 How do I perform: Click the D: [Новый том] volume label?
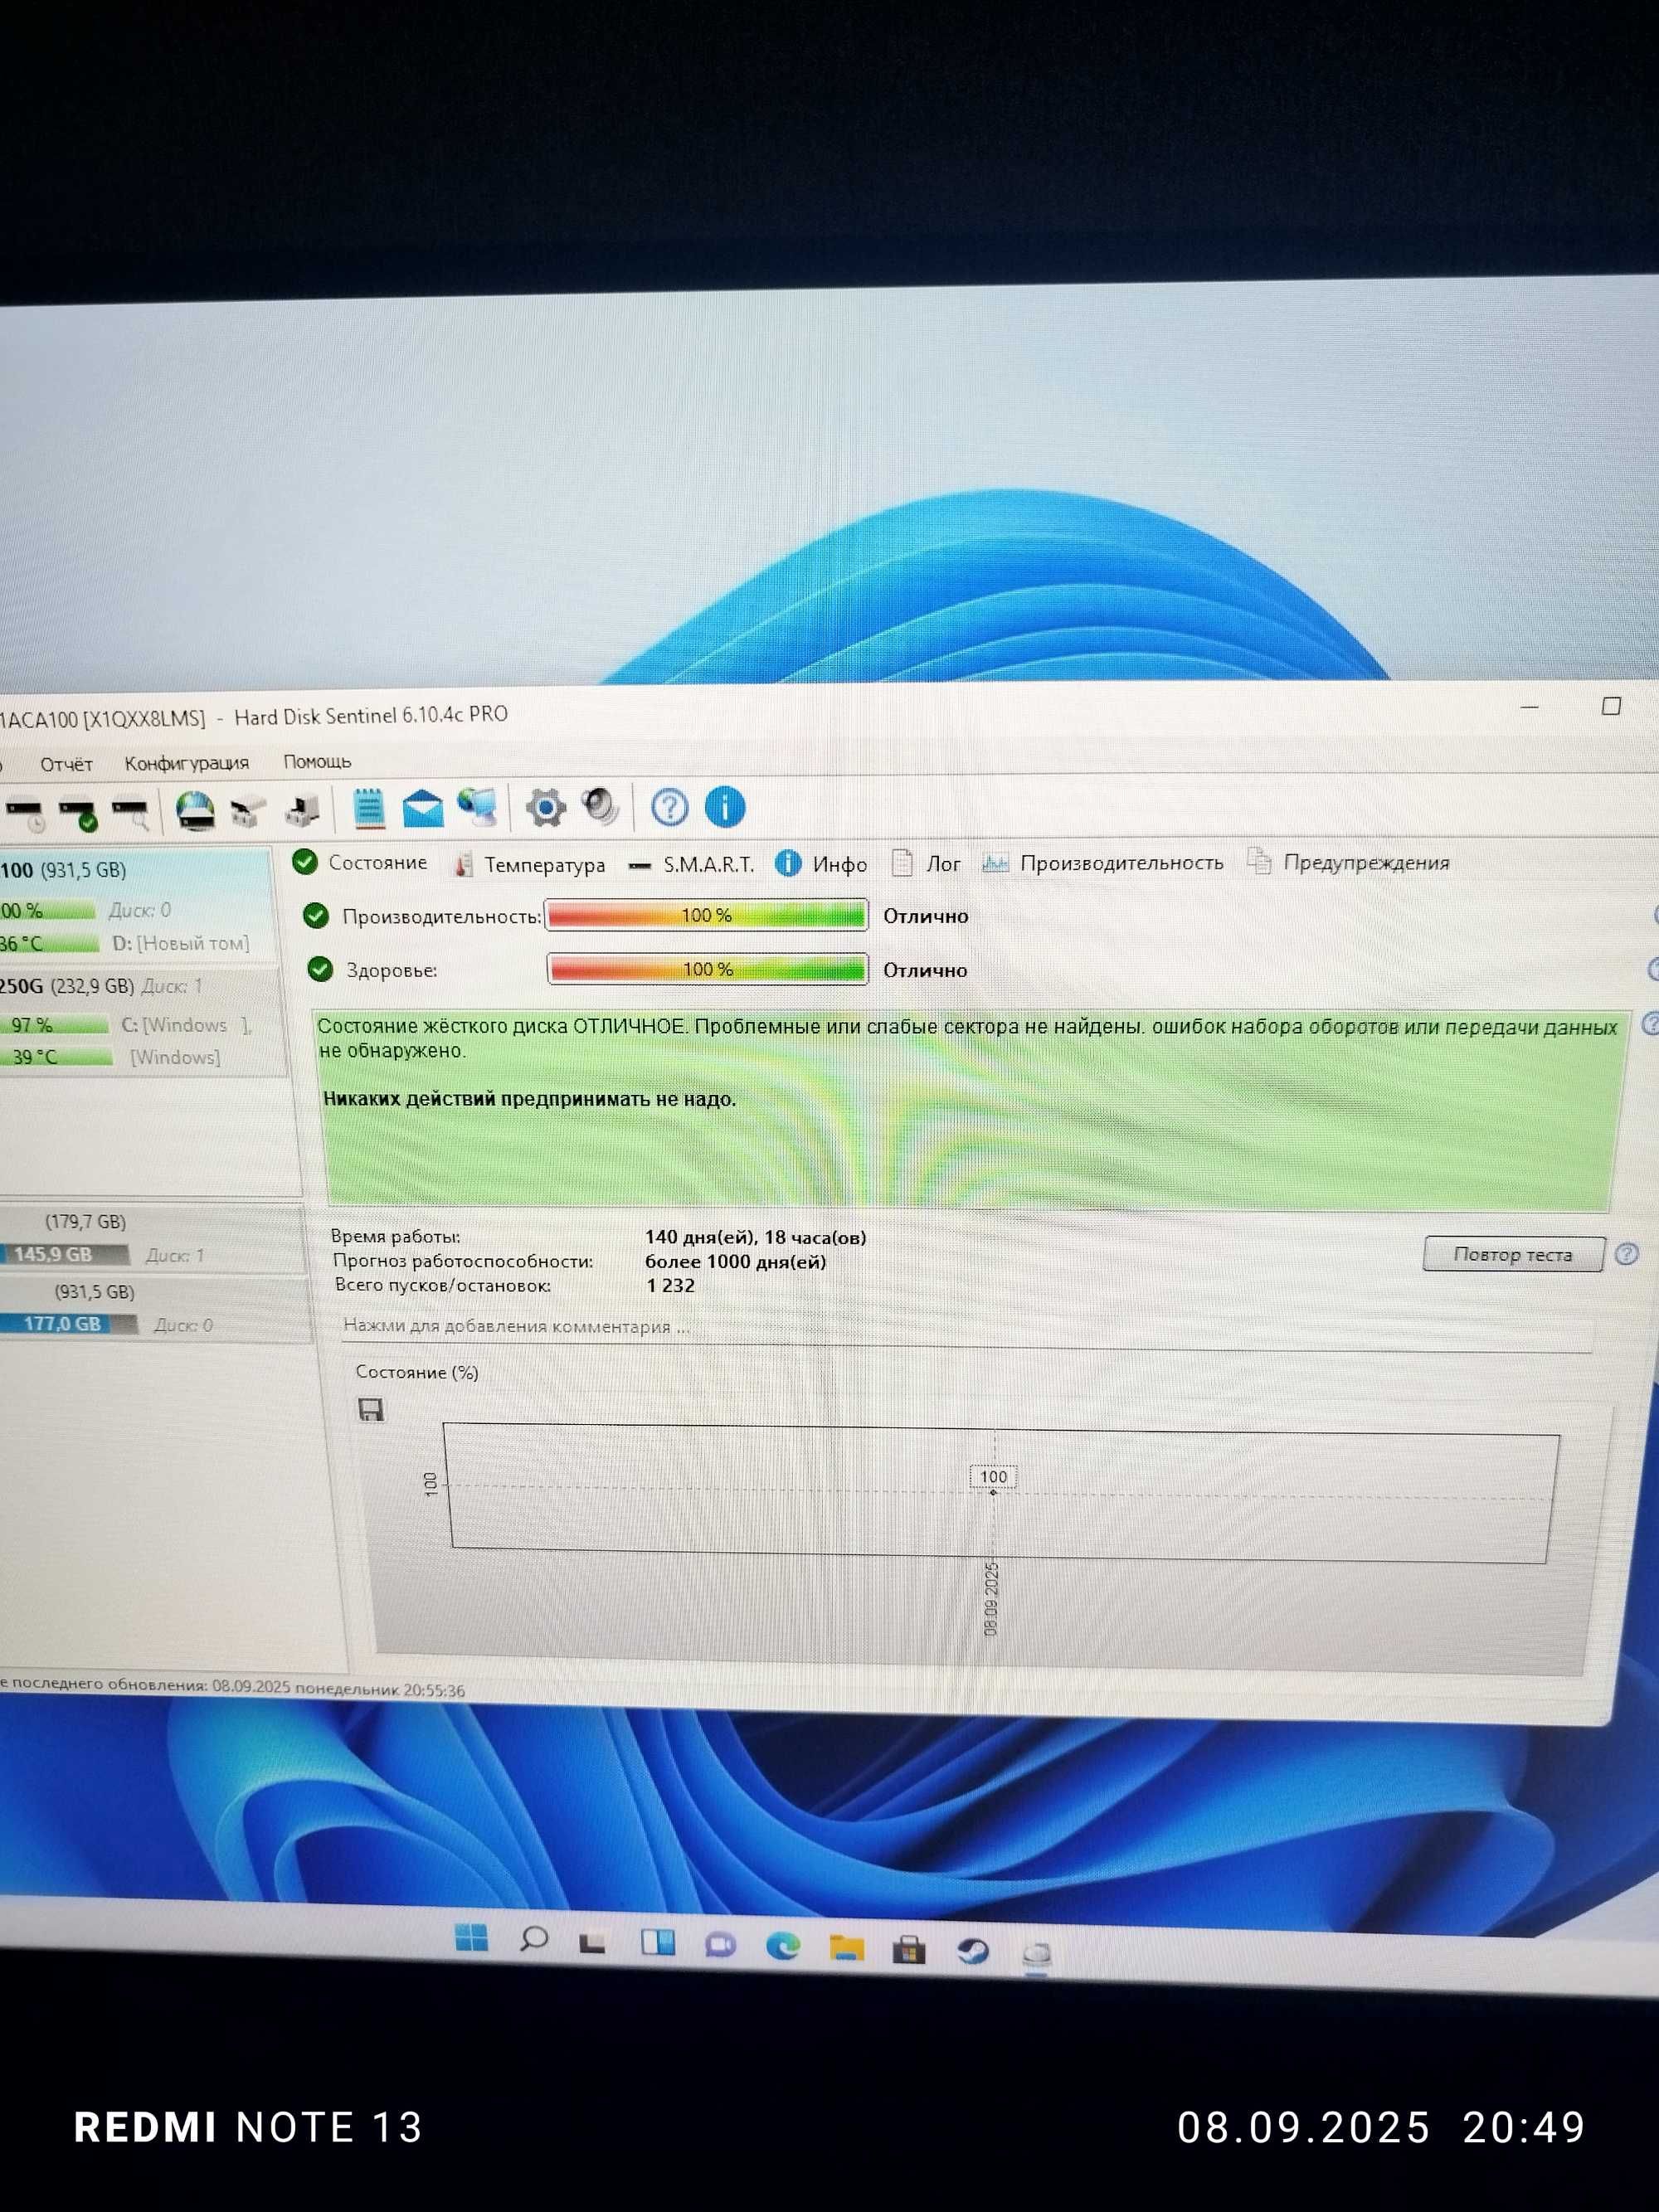[x=180, y=943]
